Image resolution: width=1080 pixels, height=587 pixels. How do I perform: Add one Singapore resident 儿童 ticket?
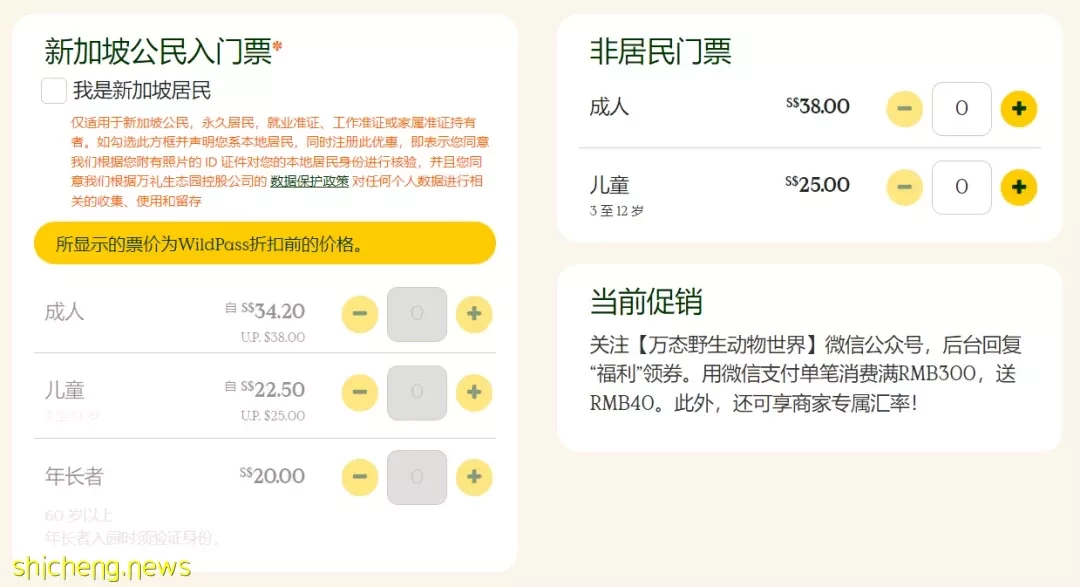click(x=474, y=393)
